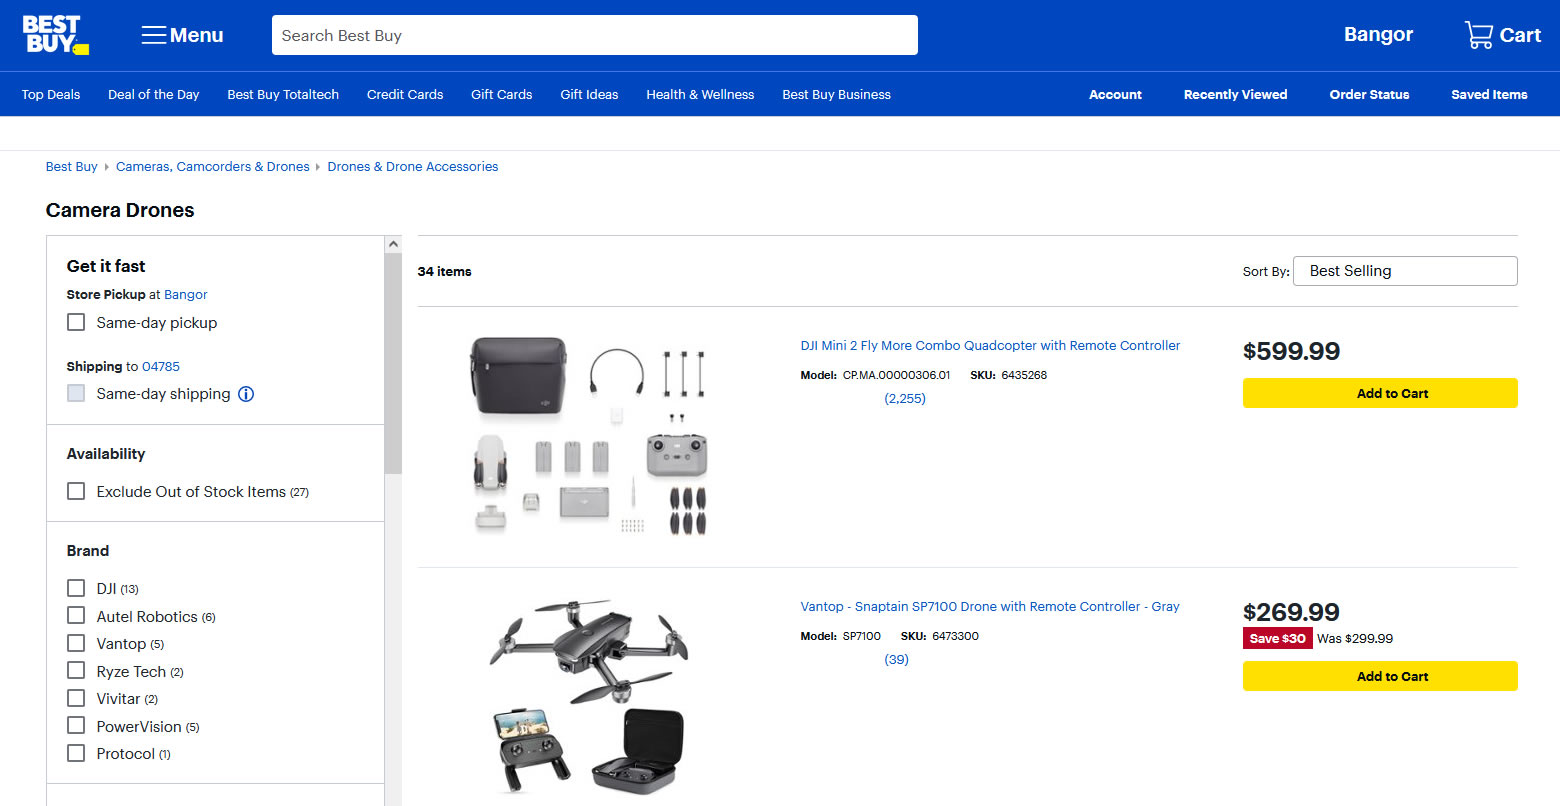Screen dimensions: 1560x806
Task: Enable the Same-day pickup checkbox
Action: point(76,322)
